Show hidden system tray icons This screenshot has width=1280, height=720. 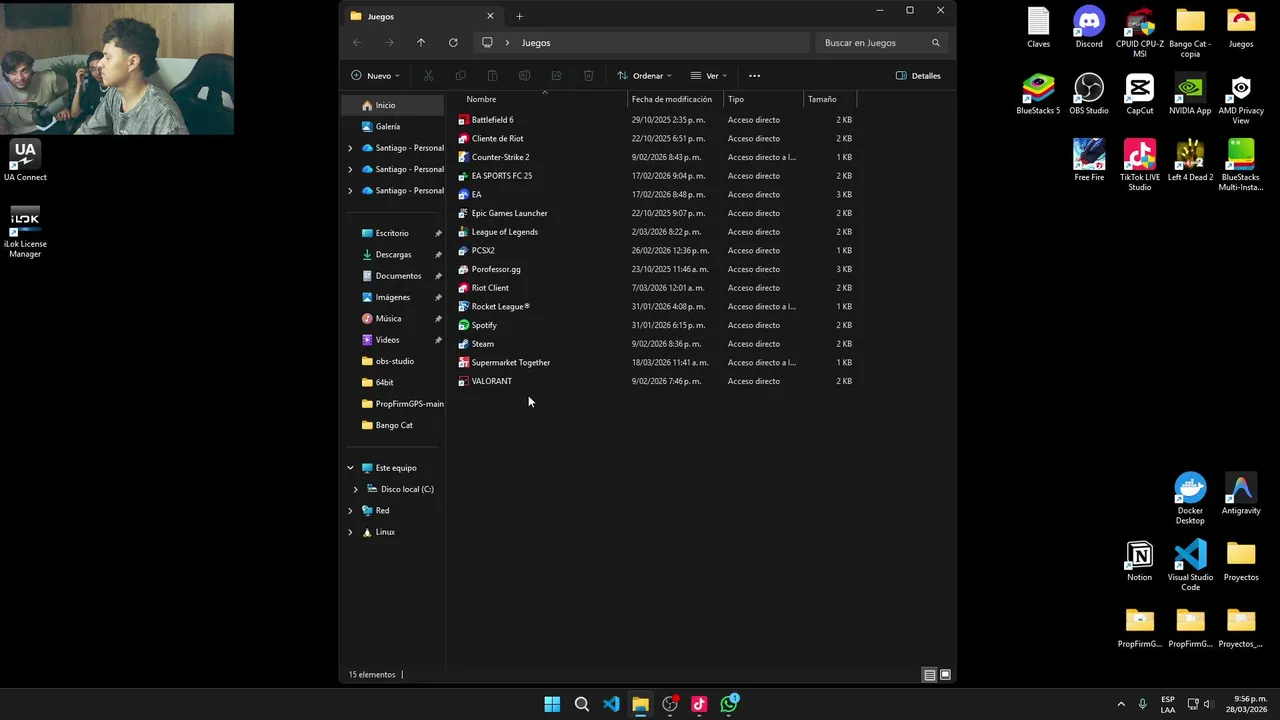[x=1121, y=704]
